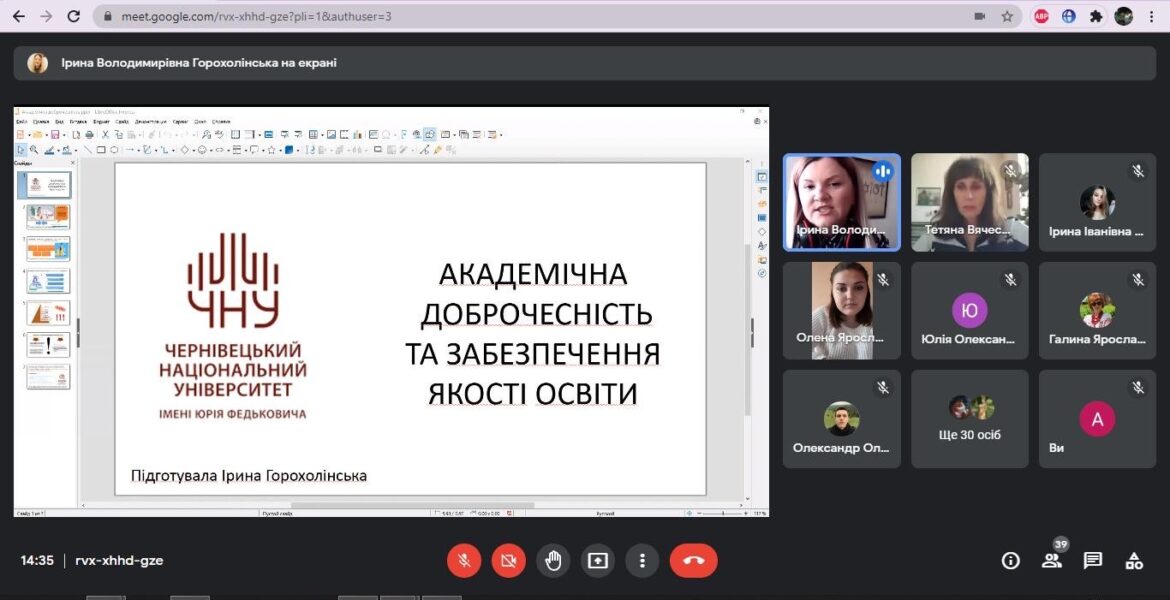Click Open folder icon in Impress toolbar
Image resolution: width=1170 pixels, height=600 pixels.
[37, 135]
